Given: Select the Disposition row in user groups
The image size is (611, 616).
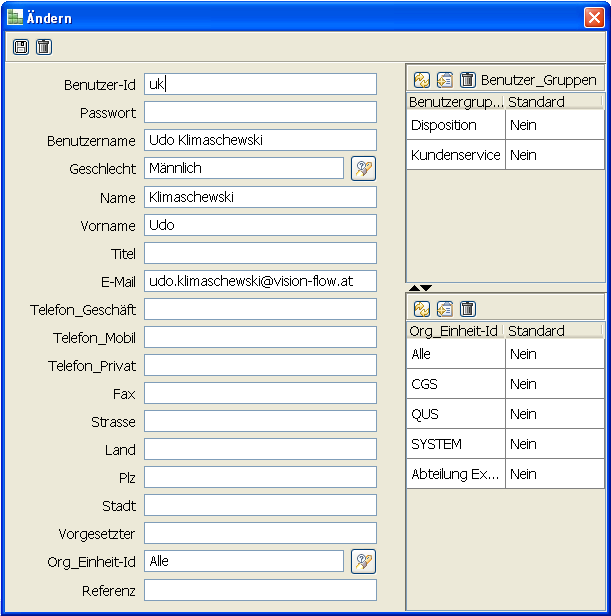Looking at the screenshot, I should pos(455,125).
